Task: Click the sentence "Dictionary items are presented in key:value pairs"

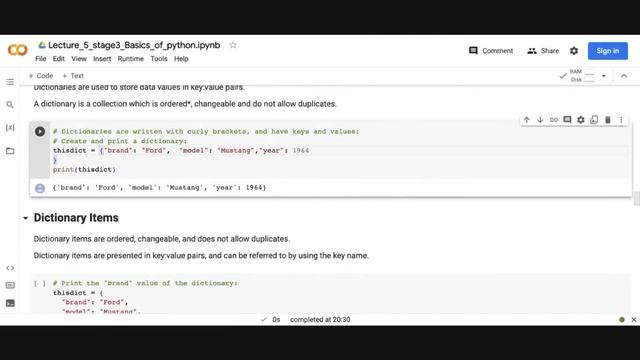Action: click(201, 256)
